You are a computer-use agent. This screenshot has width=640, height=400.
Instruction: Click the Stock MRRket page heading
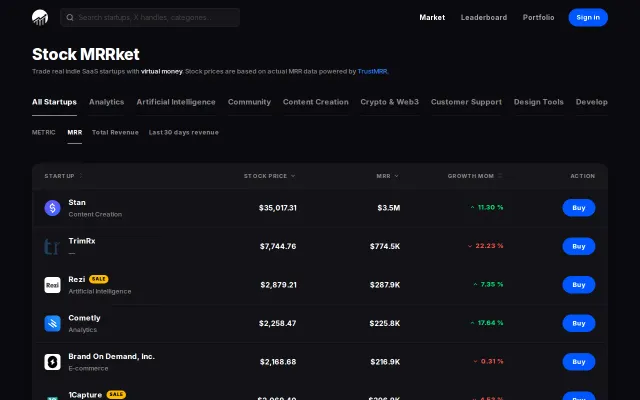coord(86,54)
